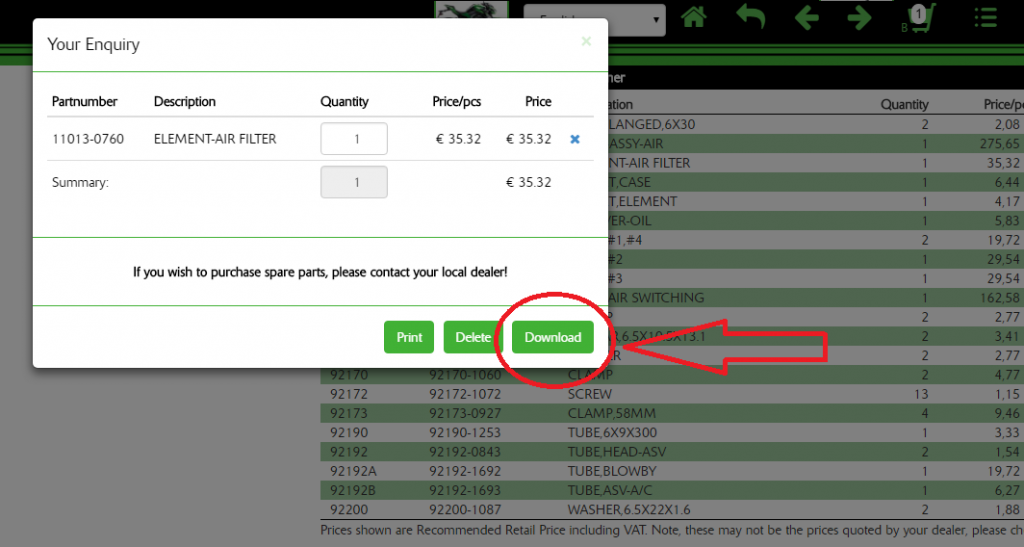The height and width of the screenshot is (547, 1024).
Task: Click the green Download button
Action: pyautogui.click(x=553, y=337)
